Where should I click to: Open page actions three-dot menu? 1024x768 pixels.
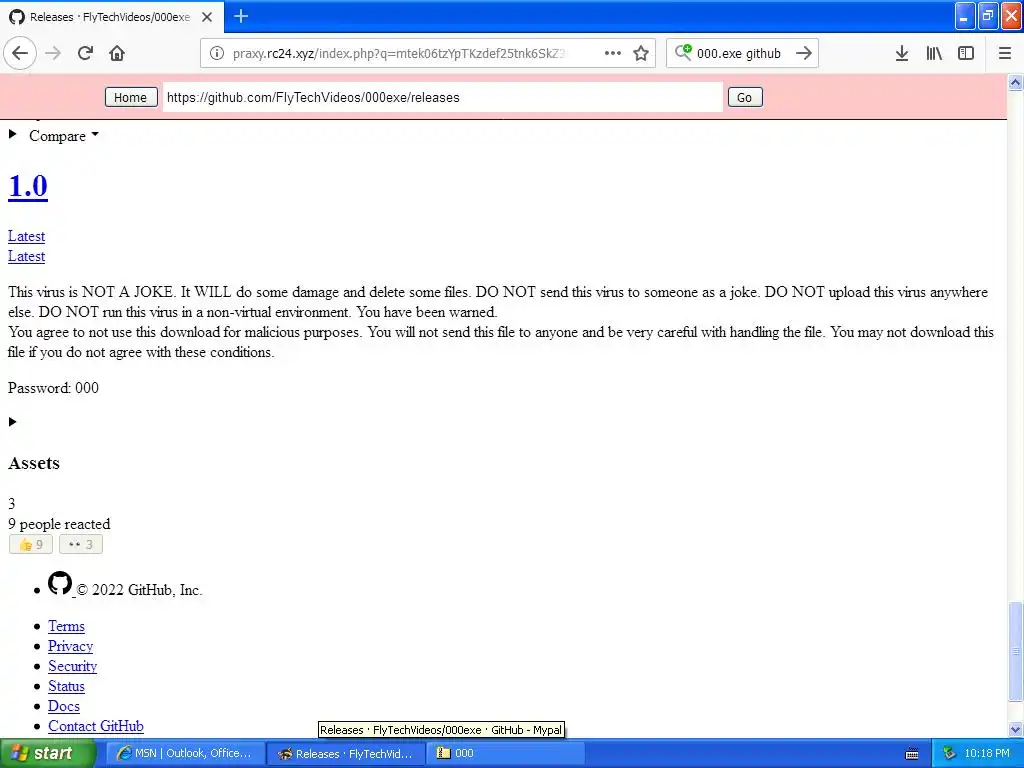tap(613, 54)
